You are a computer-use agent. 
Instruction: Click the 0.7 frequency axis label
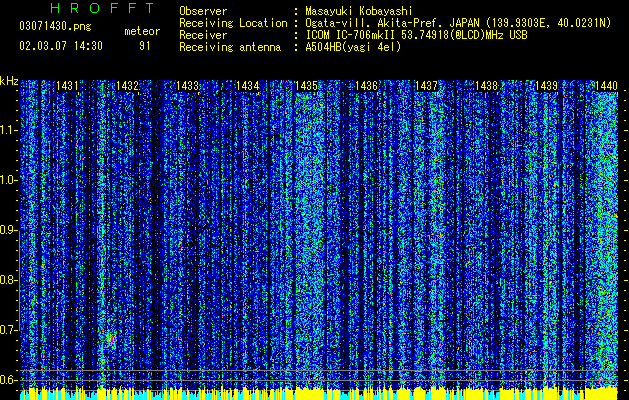(x=8, y=330)
